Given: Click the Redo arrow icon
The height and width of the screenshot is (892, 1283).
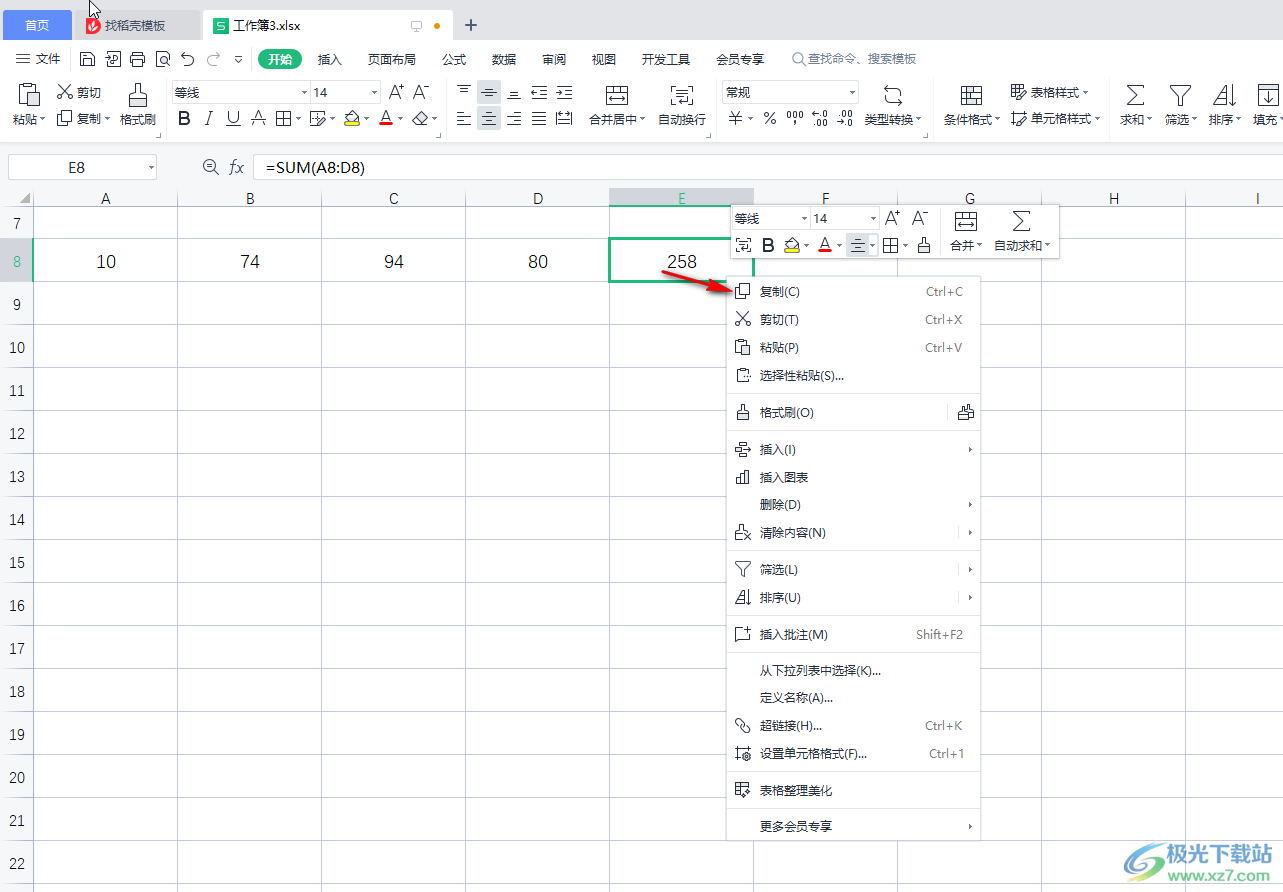Looking at the screenshot, I should (212, 59).
